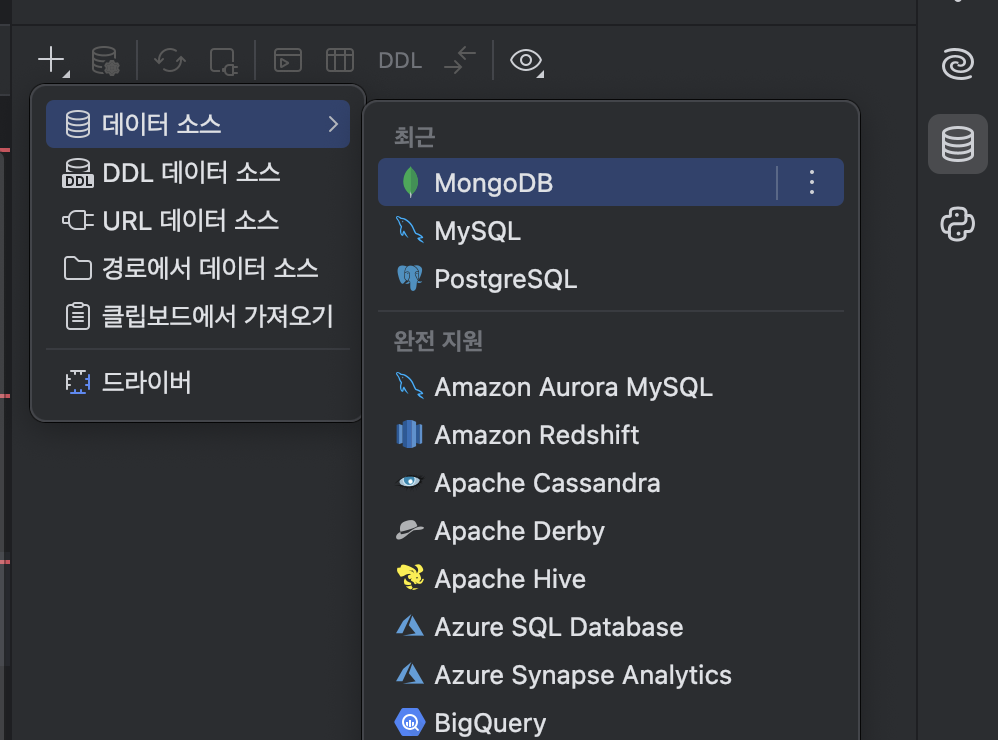Select Azure SQL Database data source
998x740 pixels.
[x=610, y=627]
